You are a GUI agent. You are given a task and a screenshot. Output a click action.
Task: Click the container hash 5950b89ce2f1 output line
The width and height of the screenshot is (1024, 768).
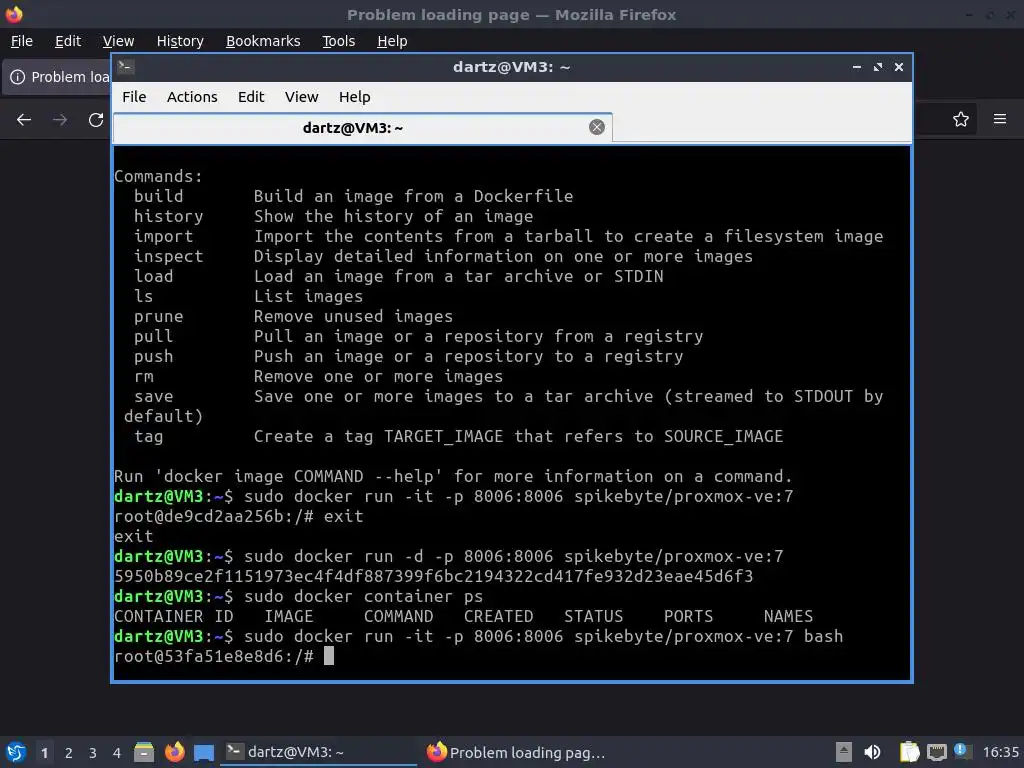tap(433, 577)
